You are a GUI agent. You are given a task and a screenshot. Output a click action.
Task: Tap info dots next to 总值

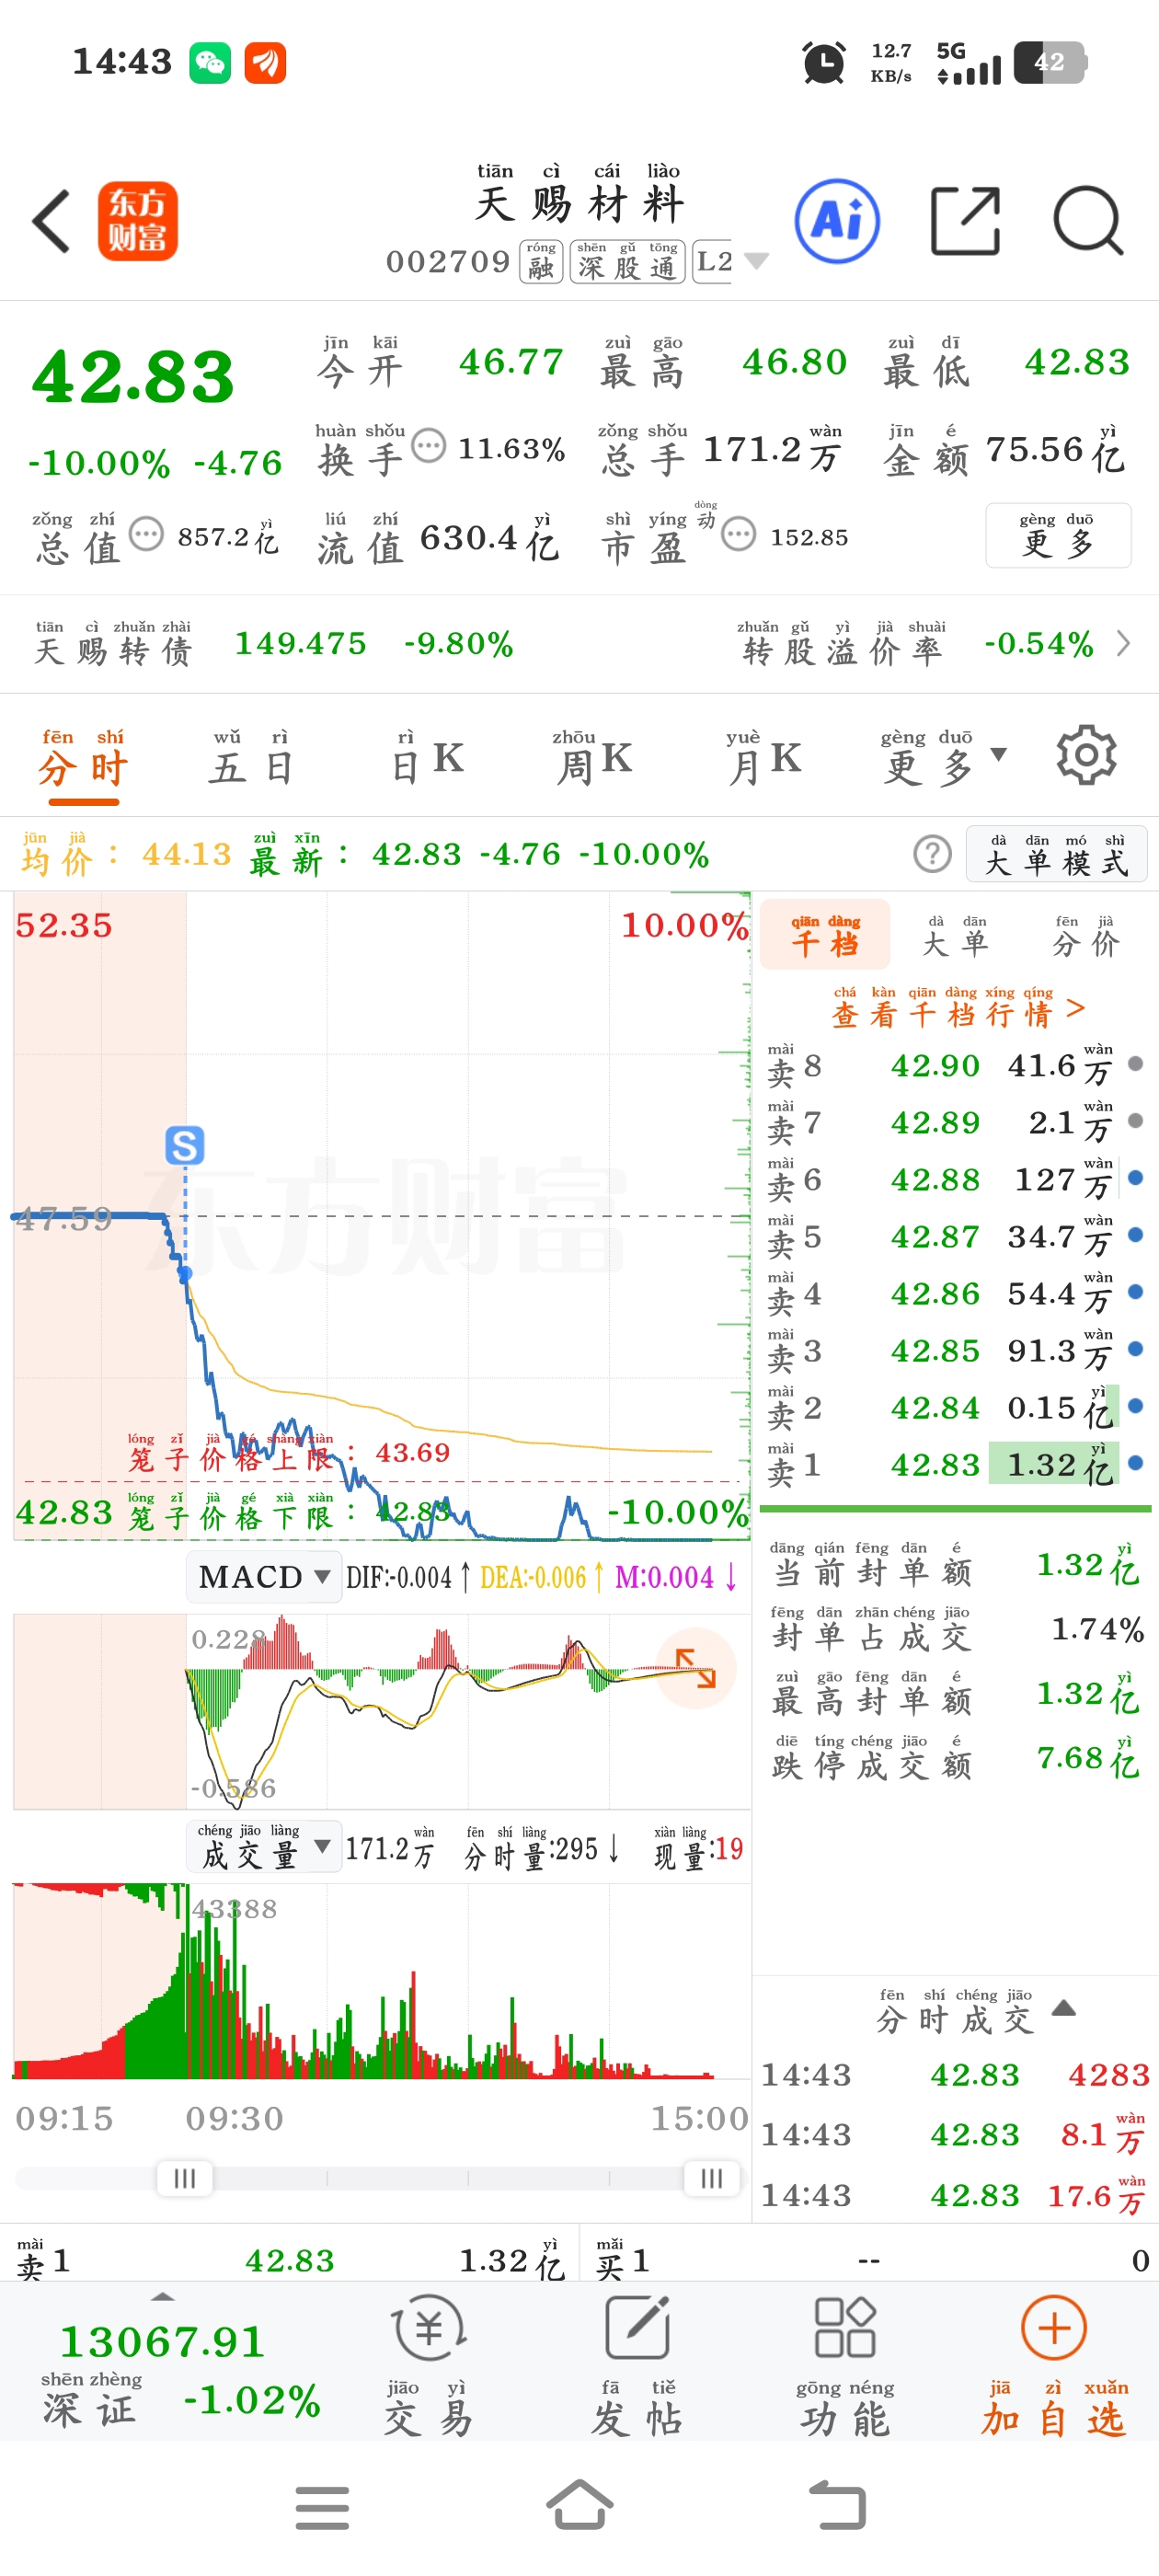pos(146,534)
